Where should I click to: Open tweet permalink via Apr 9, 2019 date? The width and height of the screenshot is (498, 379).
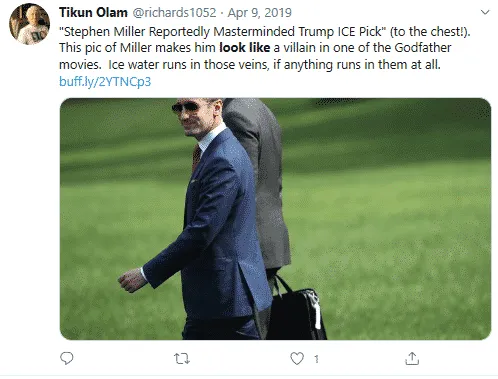(x=259, y=13)
